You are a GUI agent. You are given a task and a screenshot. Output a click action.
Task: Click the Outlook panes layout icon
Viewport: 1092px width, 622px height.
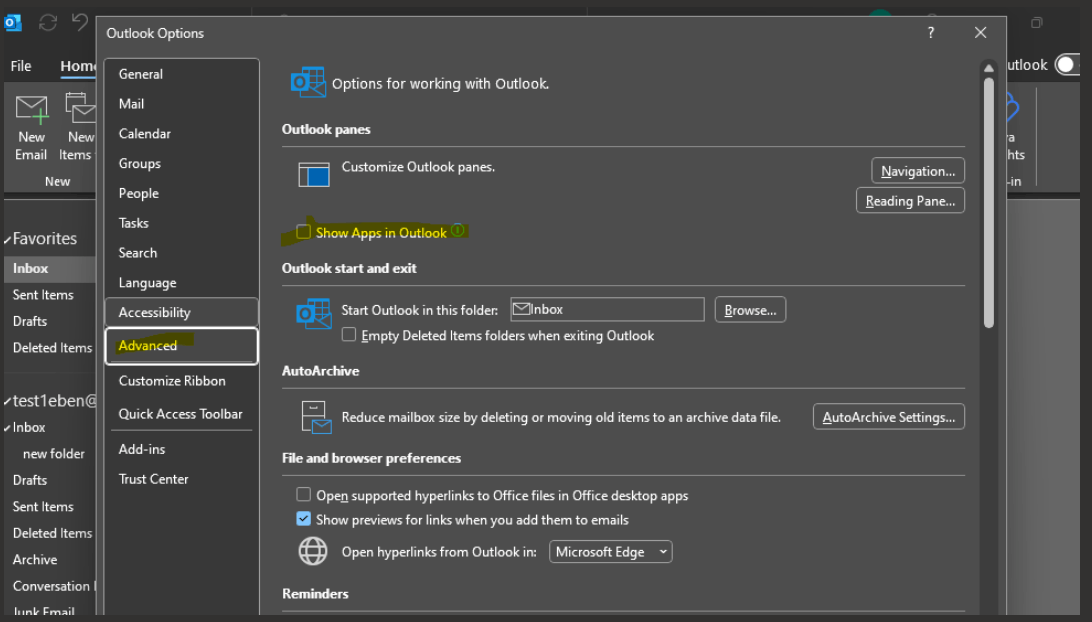[314, 174]
